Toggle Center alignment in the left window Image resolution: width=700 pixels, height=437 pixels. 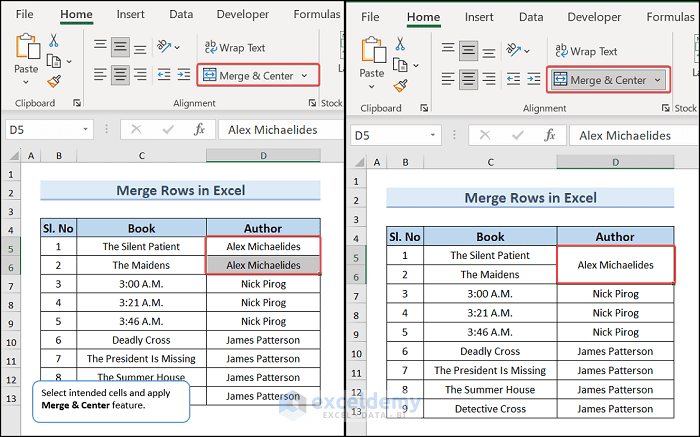[120, 74]
